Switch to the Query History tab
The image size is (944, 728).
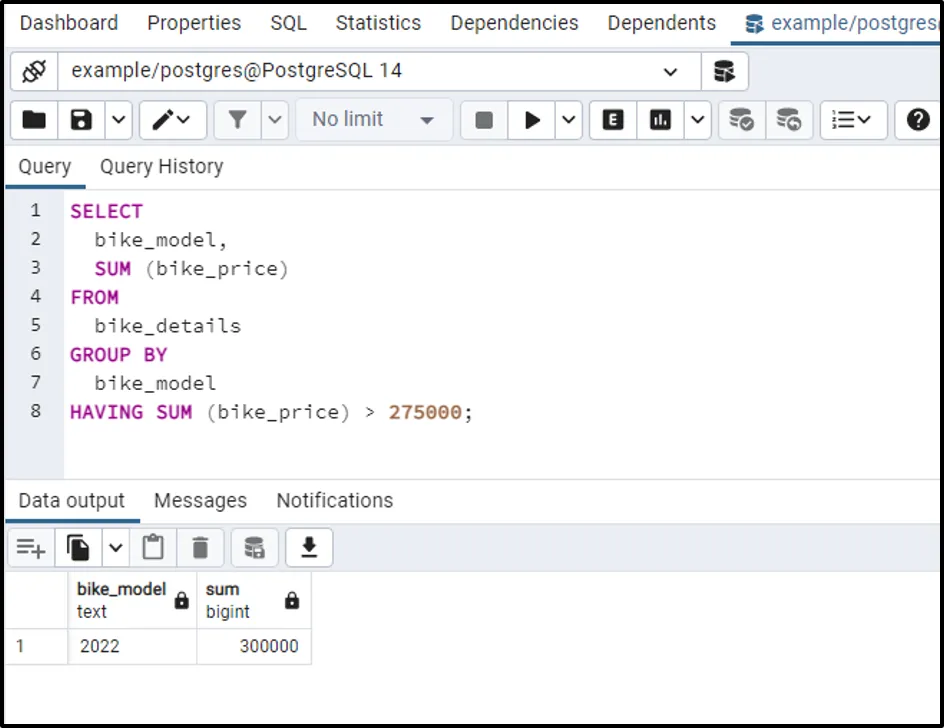161,166
